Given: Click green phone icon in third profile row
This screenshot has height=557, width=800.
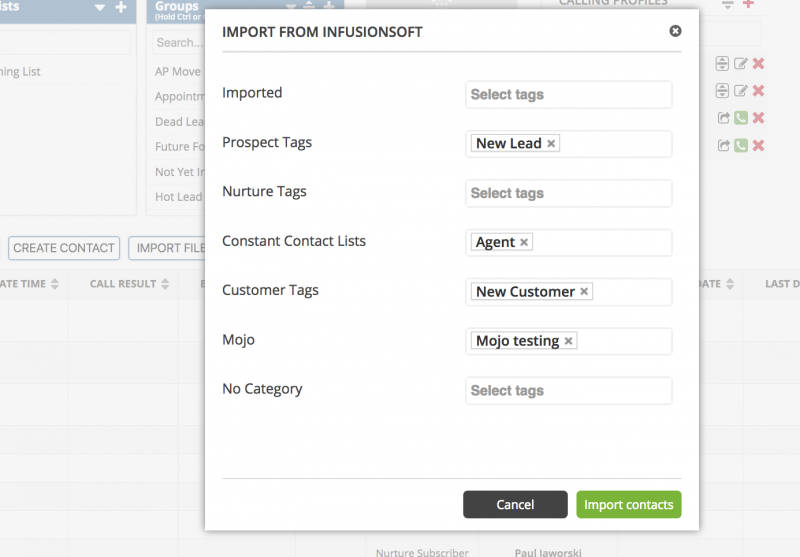Looking at the screenshot, I should coord(741,118).
